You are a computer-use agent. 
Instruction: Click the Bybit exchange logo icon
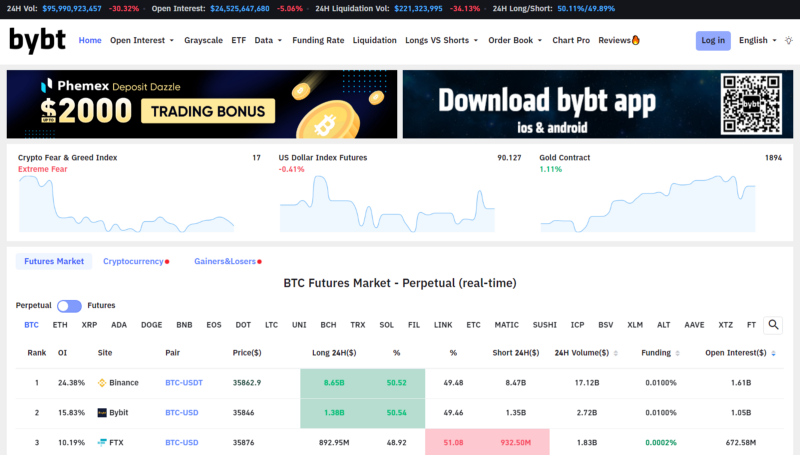(102, 413)
